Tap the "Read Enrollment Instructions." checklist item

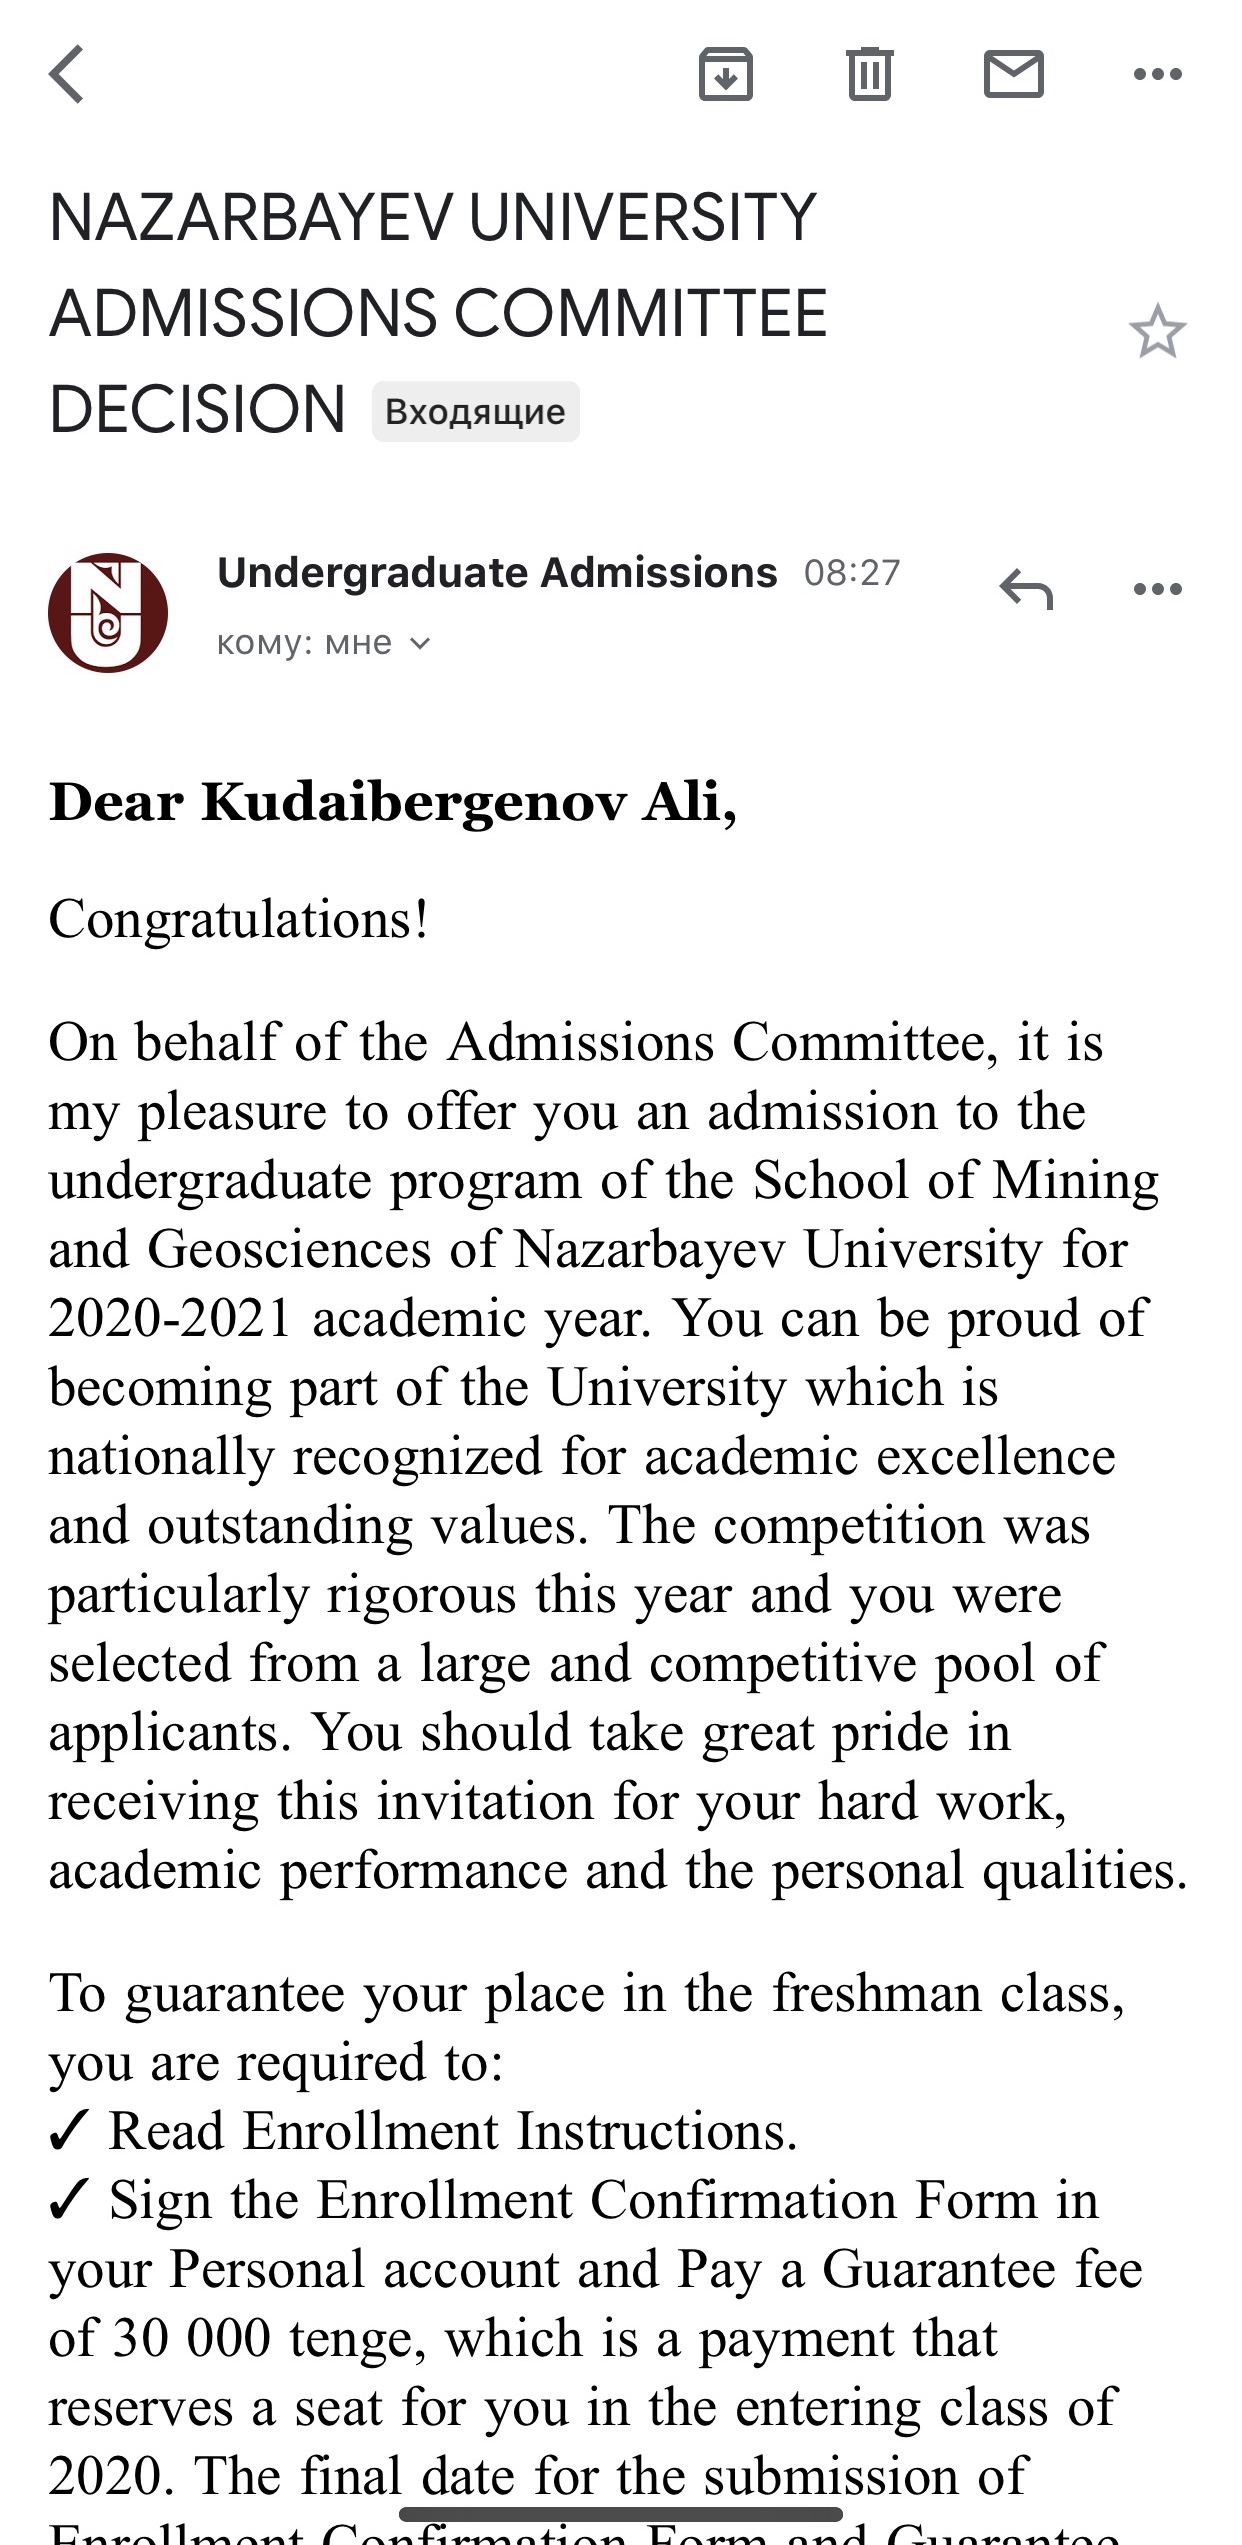click(x=452, y=2131)
